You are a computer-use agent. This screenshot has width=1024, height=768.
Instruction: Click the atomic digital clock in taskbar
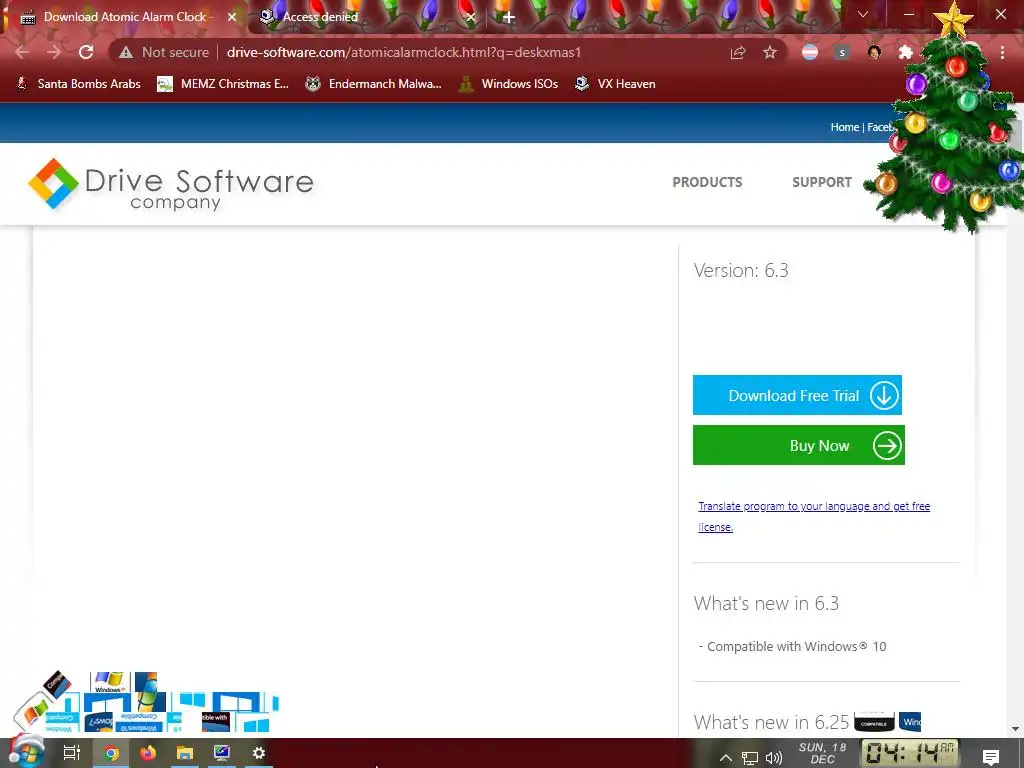pos(909,752)
